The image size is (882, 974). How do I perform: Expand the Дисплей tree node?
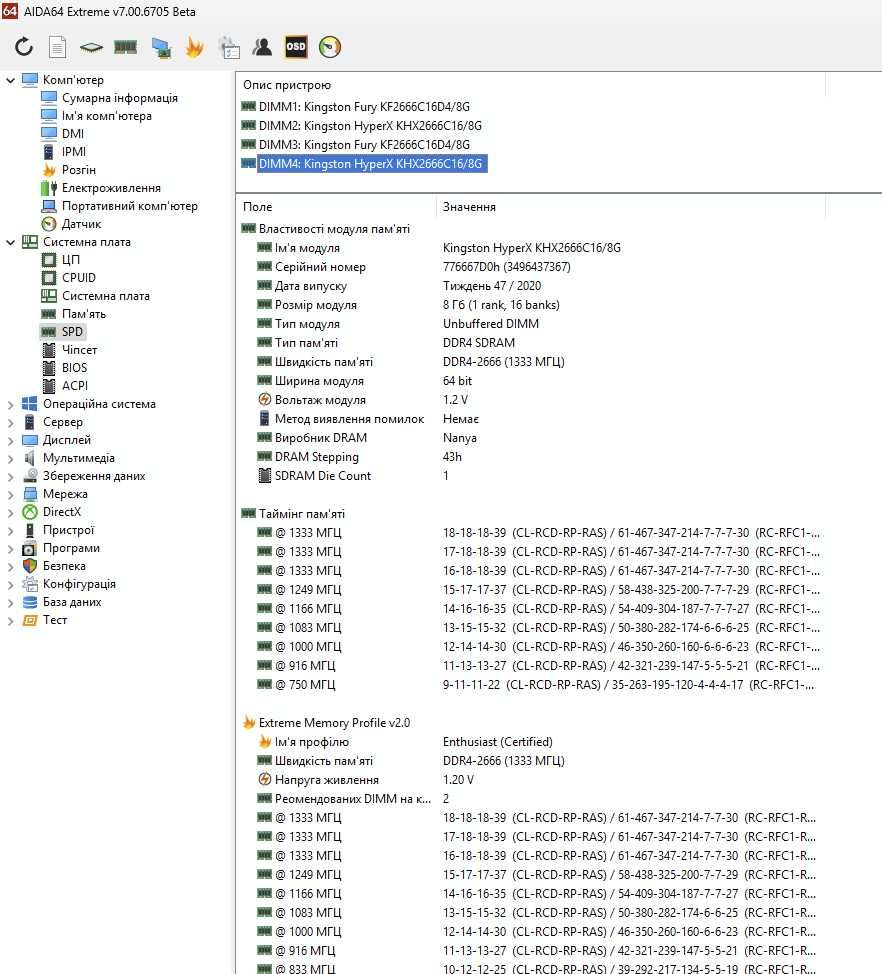click(x=10, y=441)
